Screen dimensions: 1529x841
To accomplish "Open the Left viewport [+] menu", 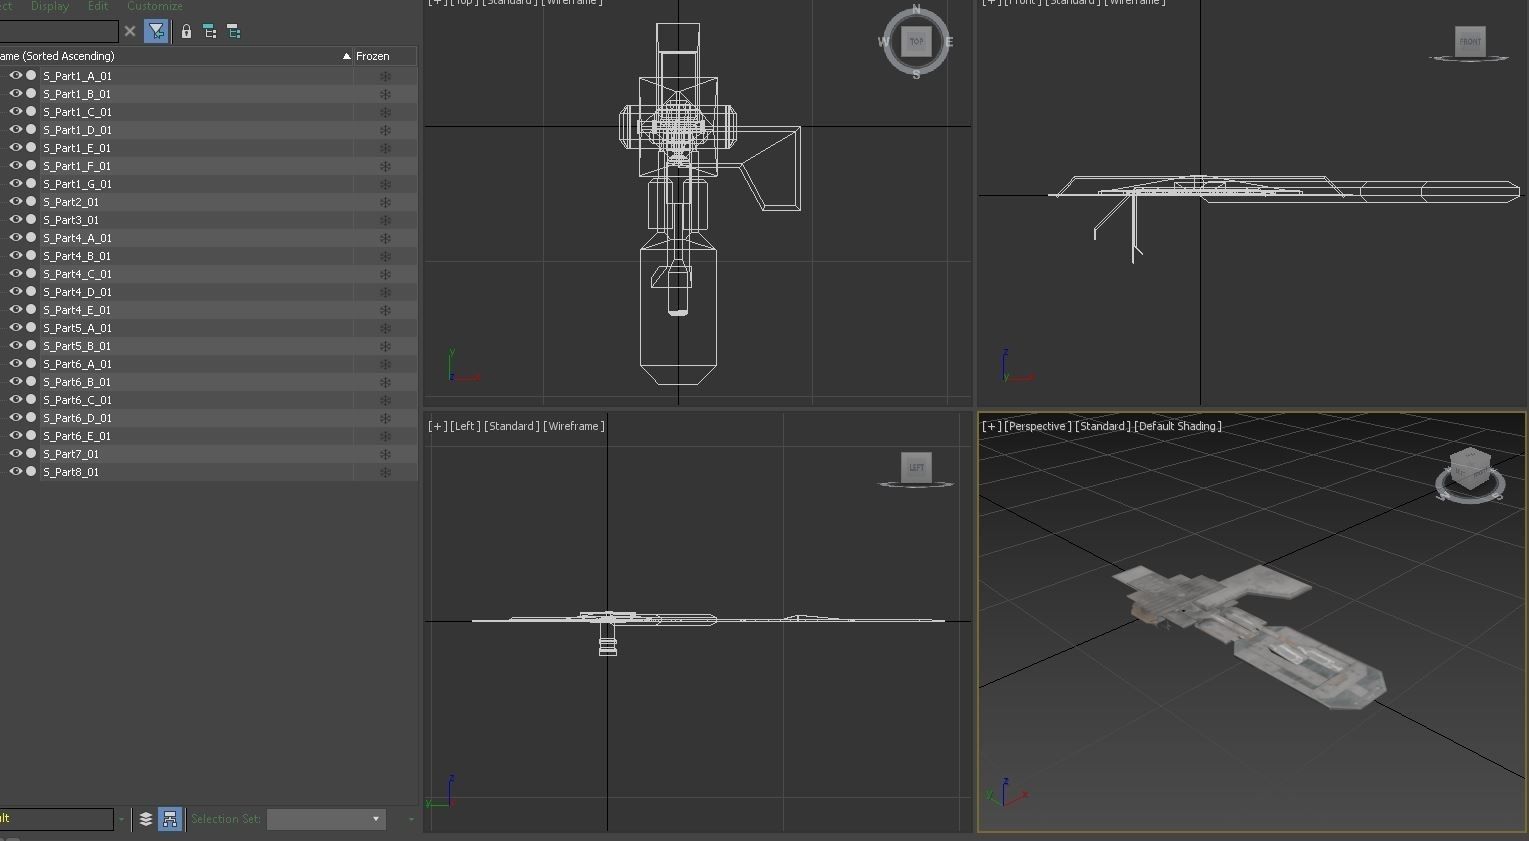I will click(437, 426).
